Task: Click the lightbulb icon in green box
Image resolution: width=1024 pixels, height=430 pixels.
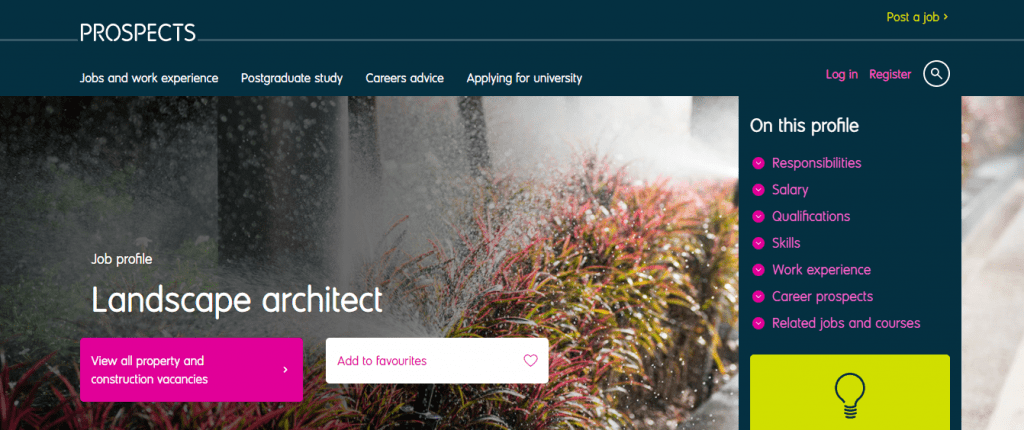Action: tap(850, 396)
